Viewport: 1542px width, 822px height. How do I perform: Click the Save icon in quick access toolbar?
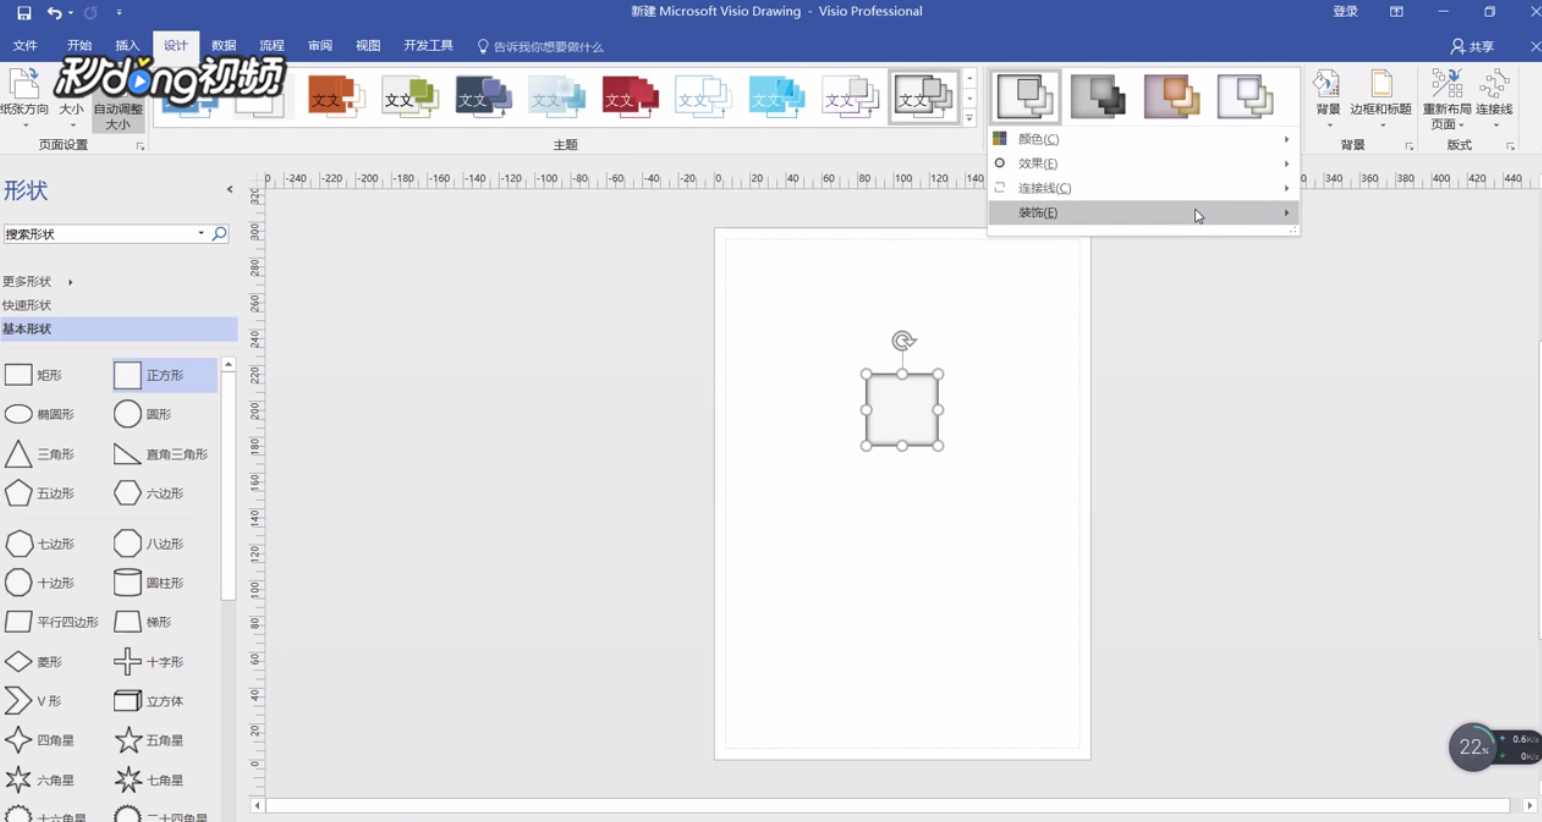pos(24,13)
